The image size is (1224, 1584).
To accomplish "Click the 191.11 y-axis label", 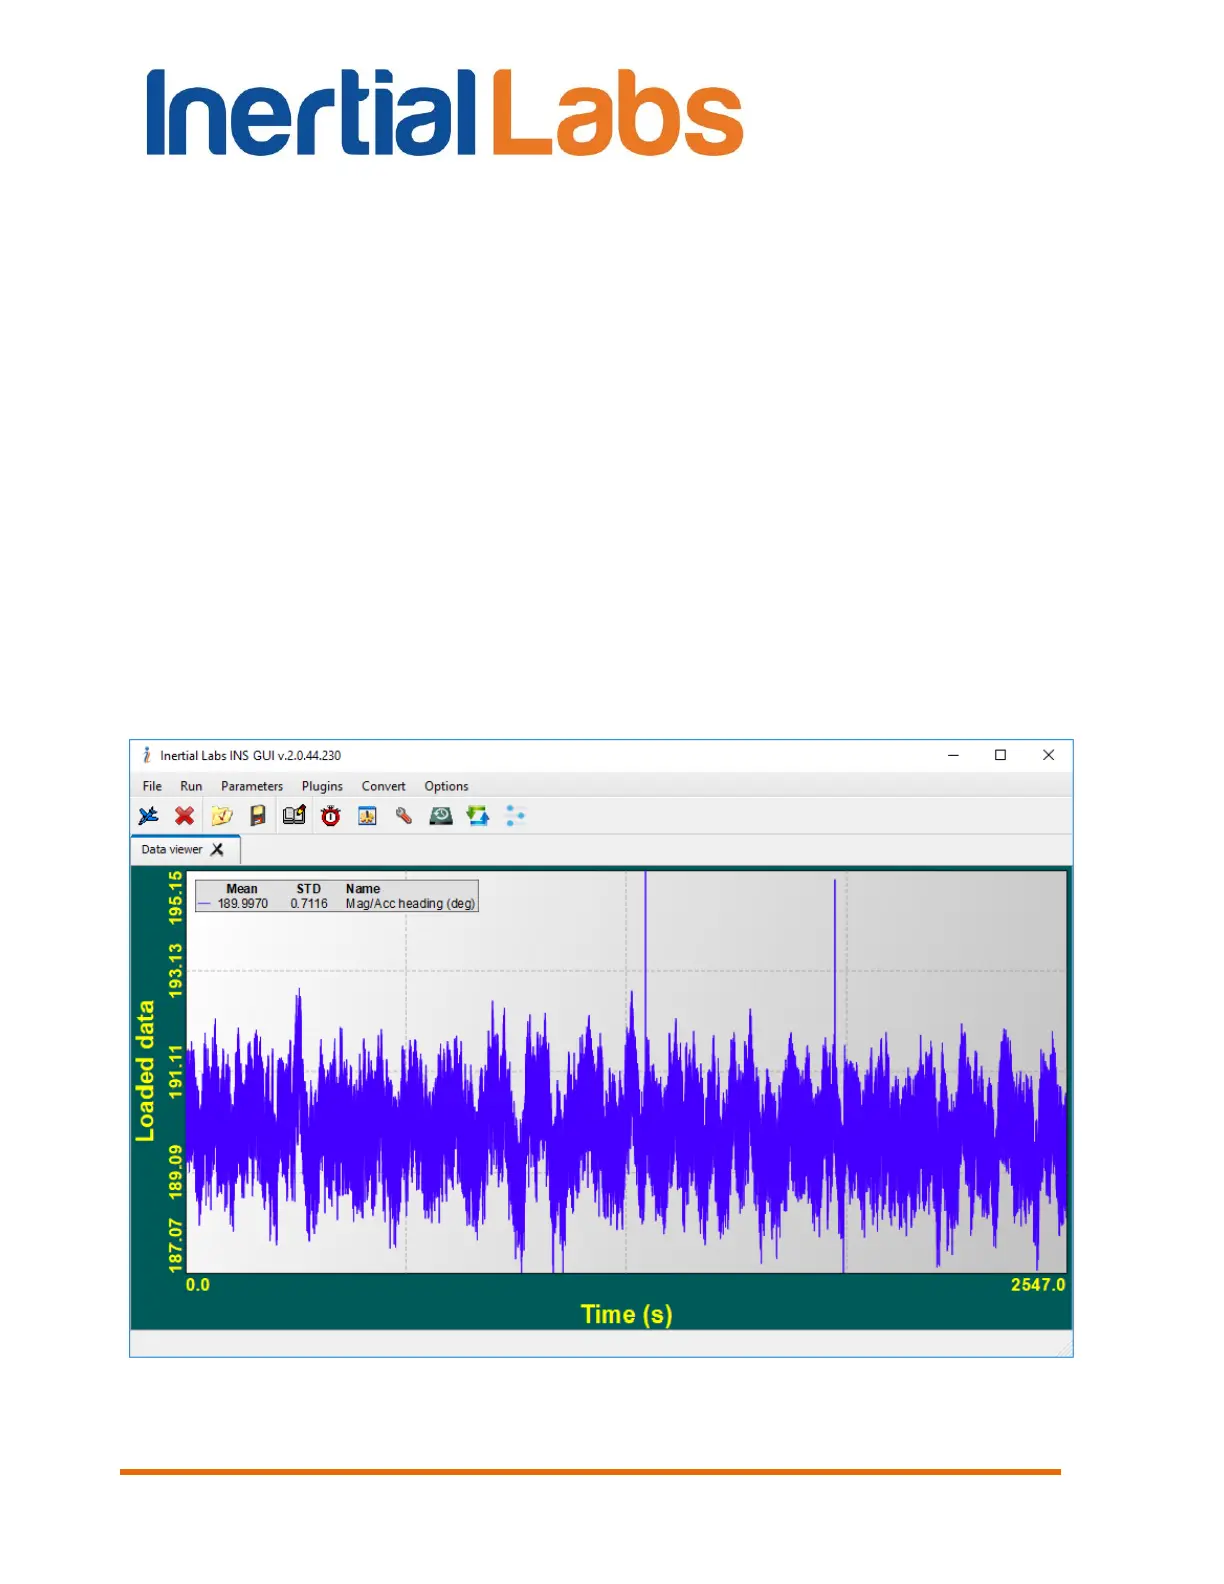I will click(176, 1071).
